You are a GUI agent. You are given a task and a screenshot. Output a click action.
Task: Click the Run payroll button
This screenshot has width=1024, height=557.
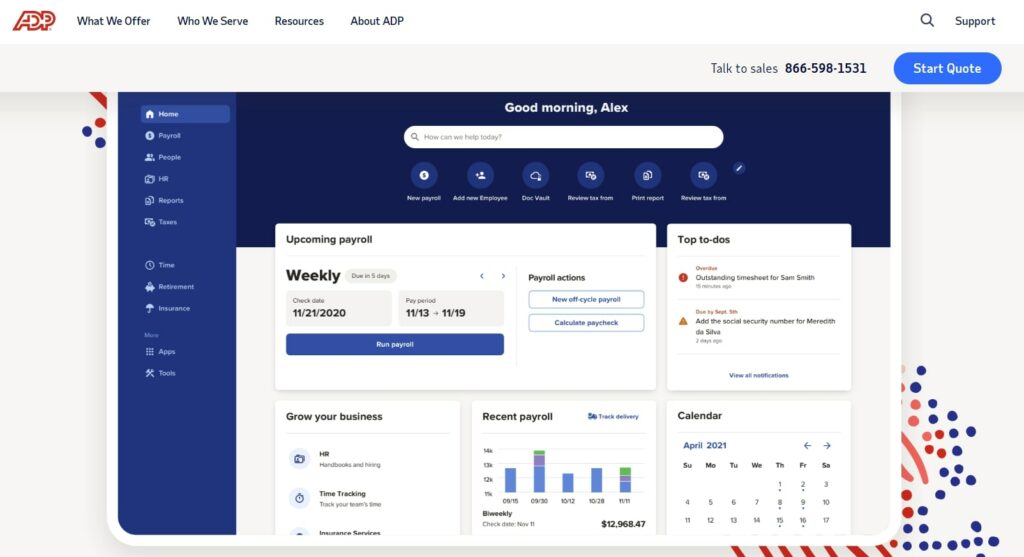[394, 344]
